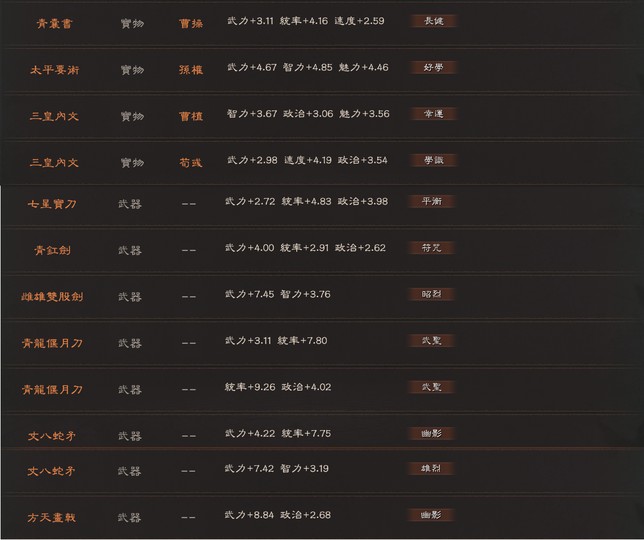Viewport: 644px width, 540px height.
Task: Select the 方天畫戟 weapon name
Action: (51, 517)
